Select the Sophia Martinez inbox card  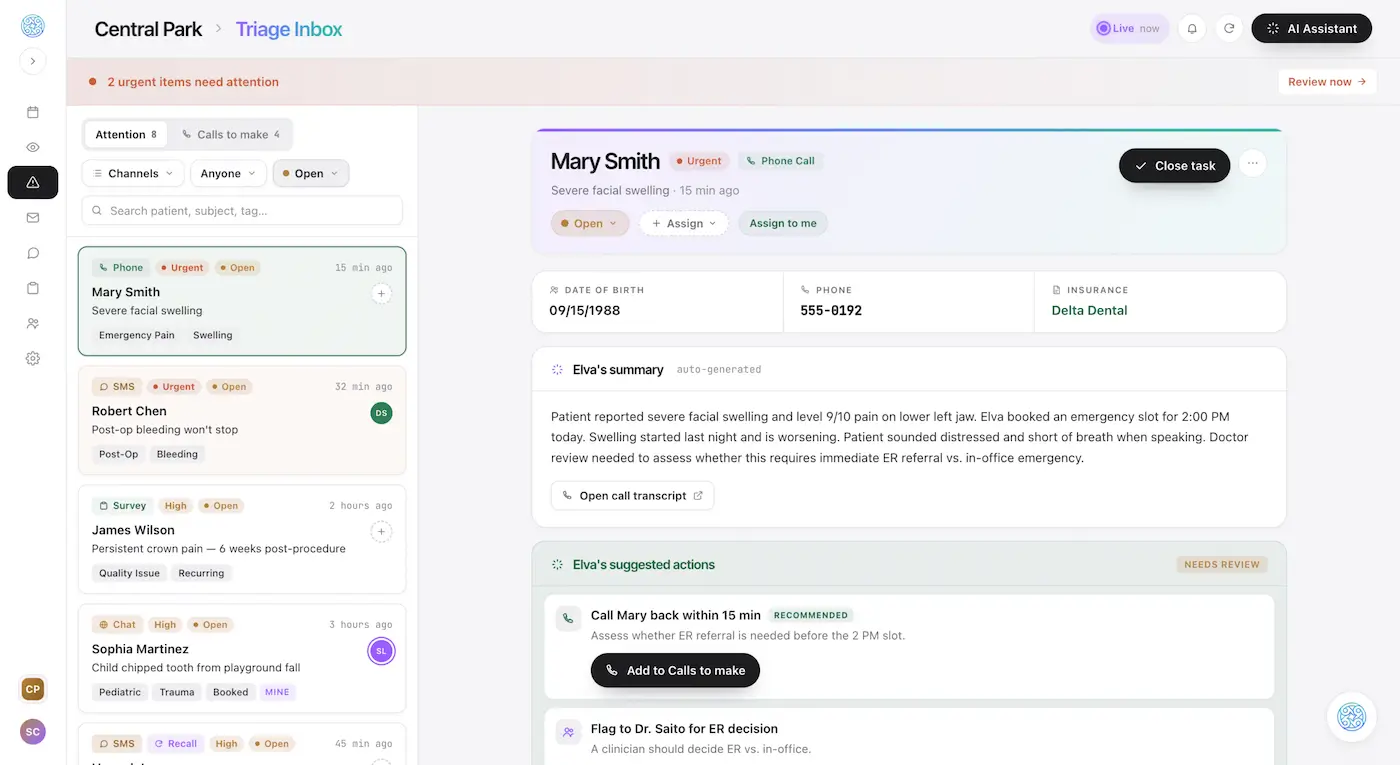242,658
